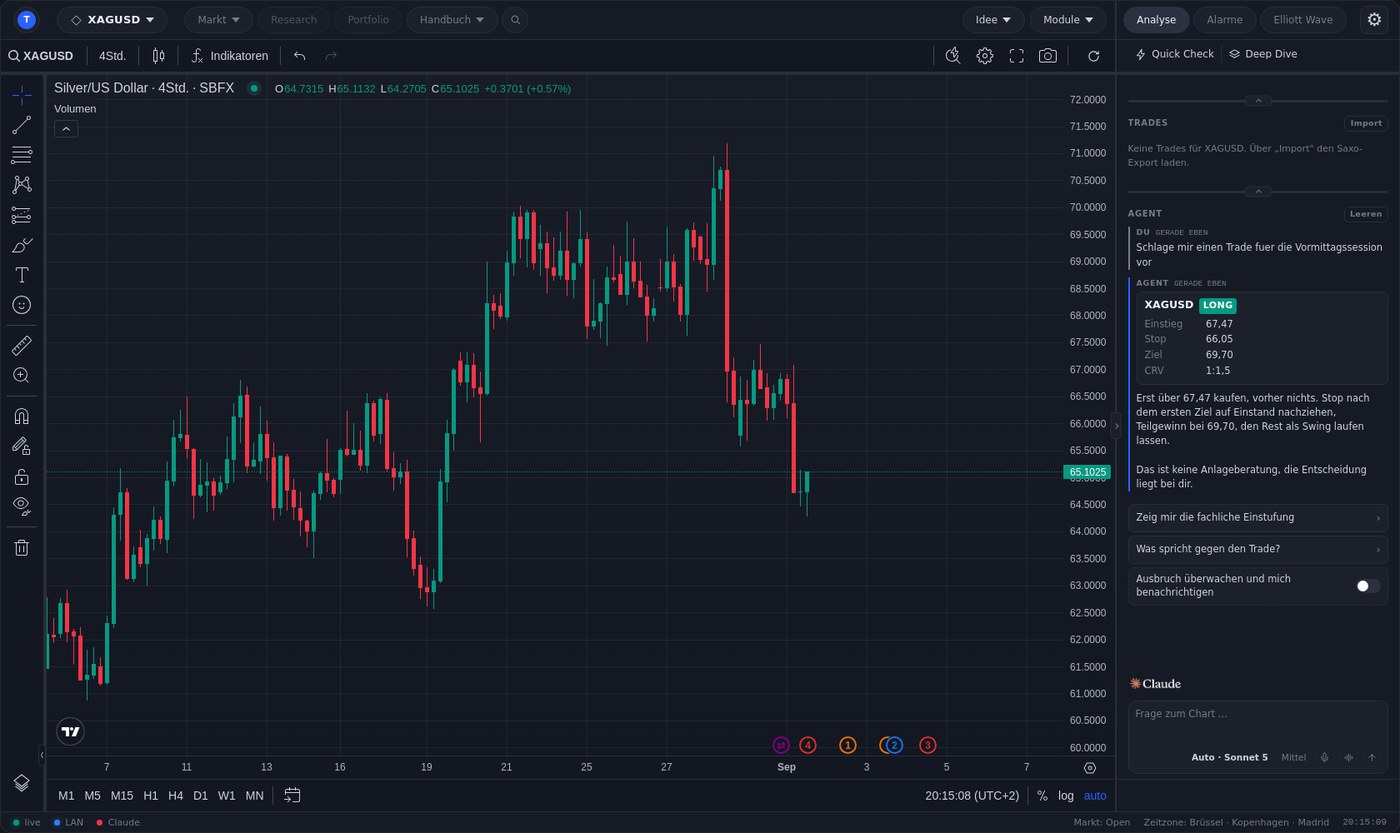Toggle auto scale
This screenshot has height=833, width=1400.
pyautogui.click(x=1095, y=796)
